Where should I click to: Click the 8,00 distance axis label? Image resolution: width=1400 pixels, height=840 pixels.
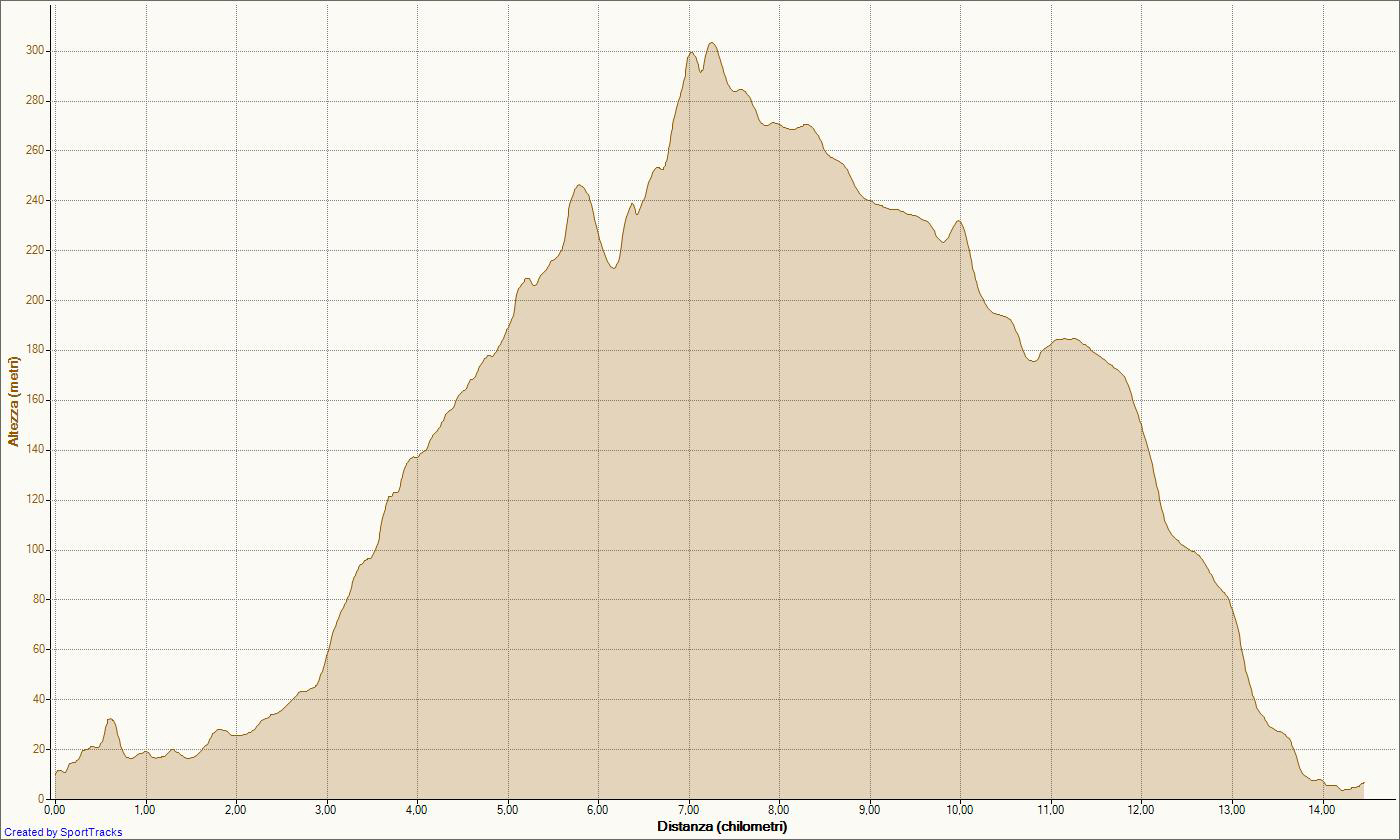[779, 810]
